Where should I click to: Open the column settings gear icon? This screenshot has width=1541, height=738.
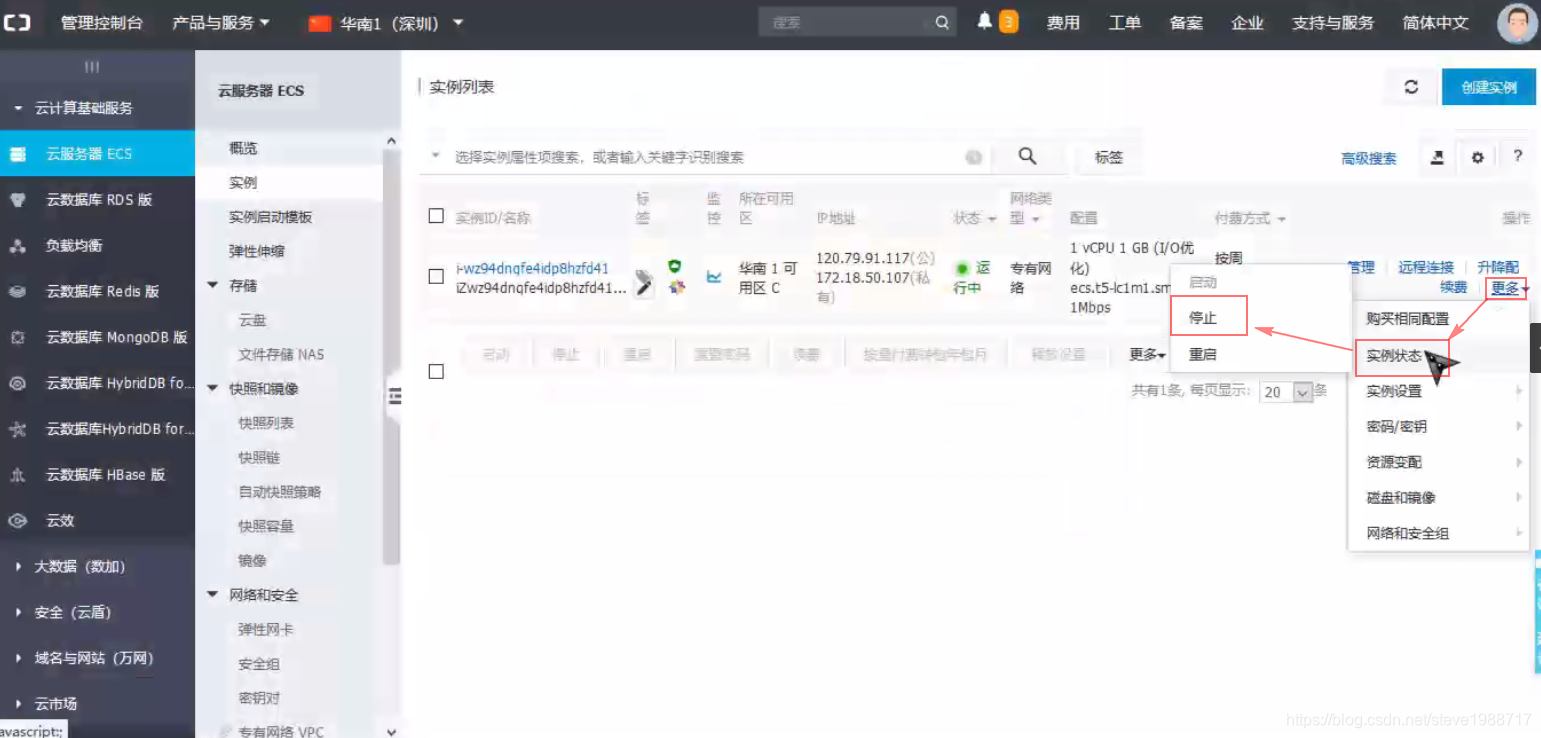pyautogui.click(x=1477, y=157)
